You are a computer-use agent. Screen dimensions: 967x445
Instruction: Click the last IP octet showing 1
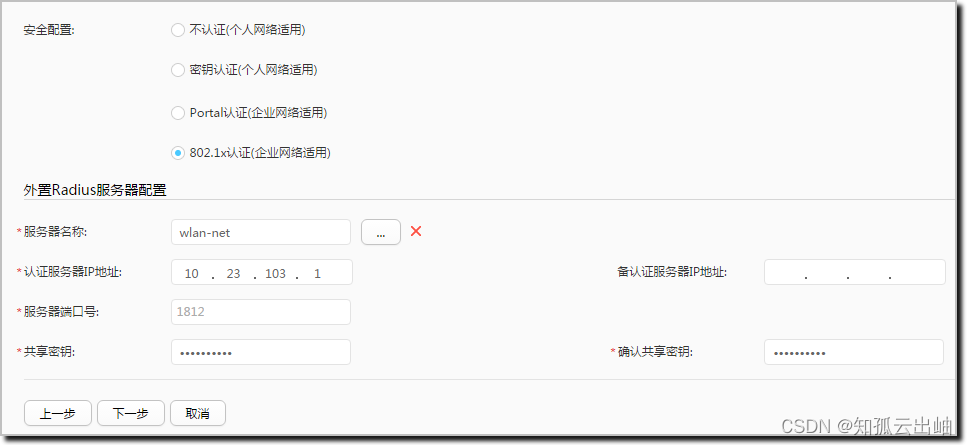(x=318, y=273)
